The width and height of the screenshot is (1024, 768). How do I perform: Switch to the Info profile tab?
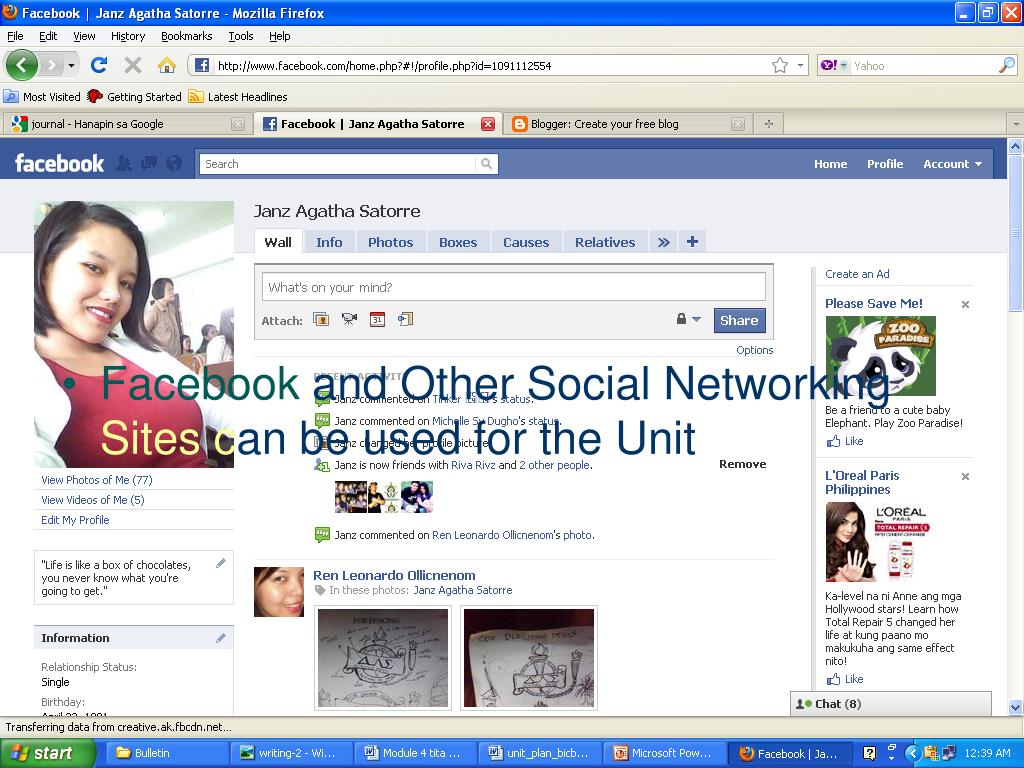pos(329,242)
